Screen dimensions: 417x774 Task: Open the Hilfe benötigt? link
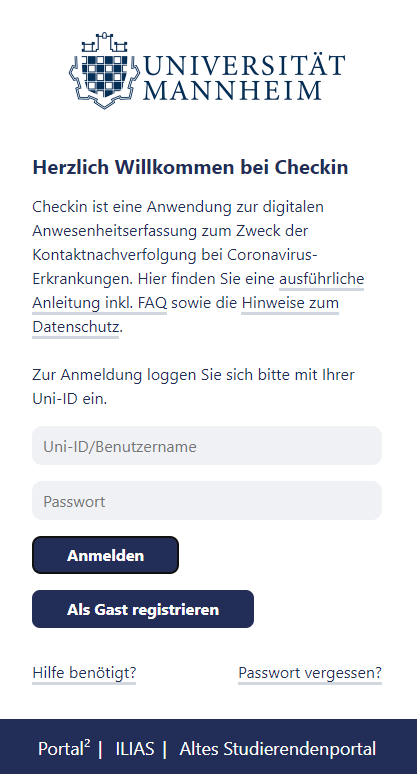pos(84,673)
